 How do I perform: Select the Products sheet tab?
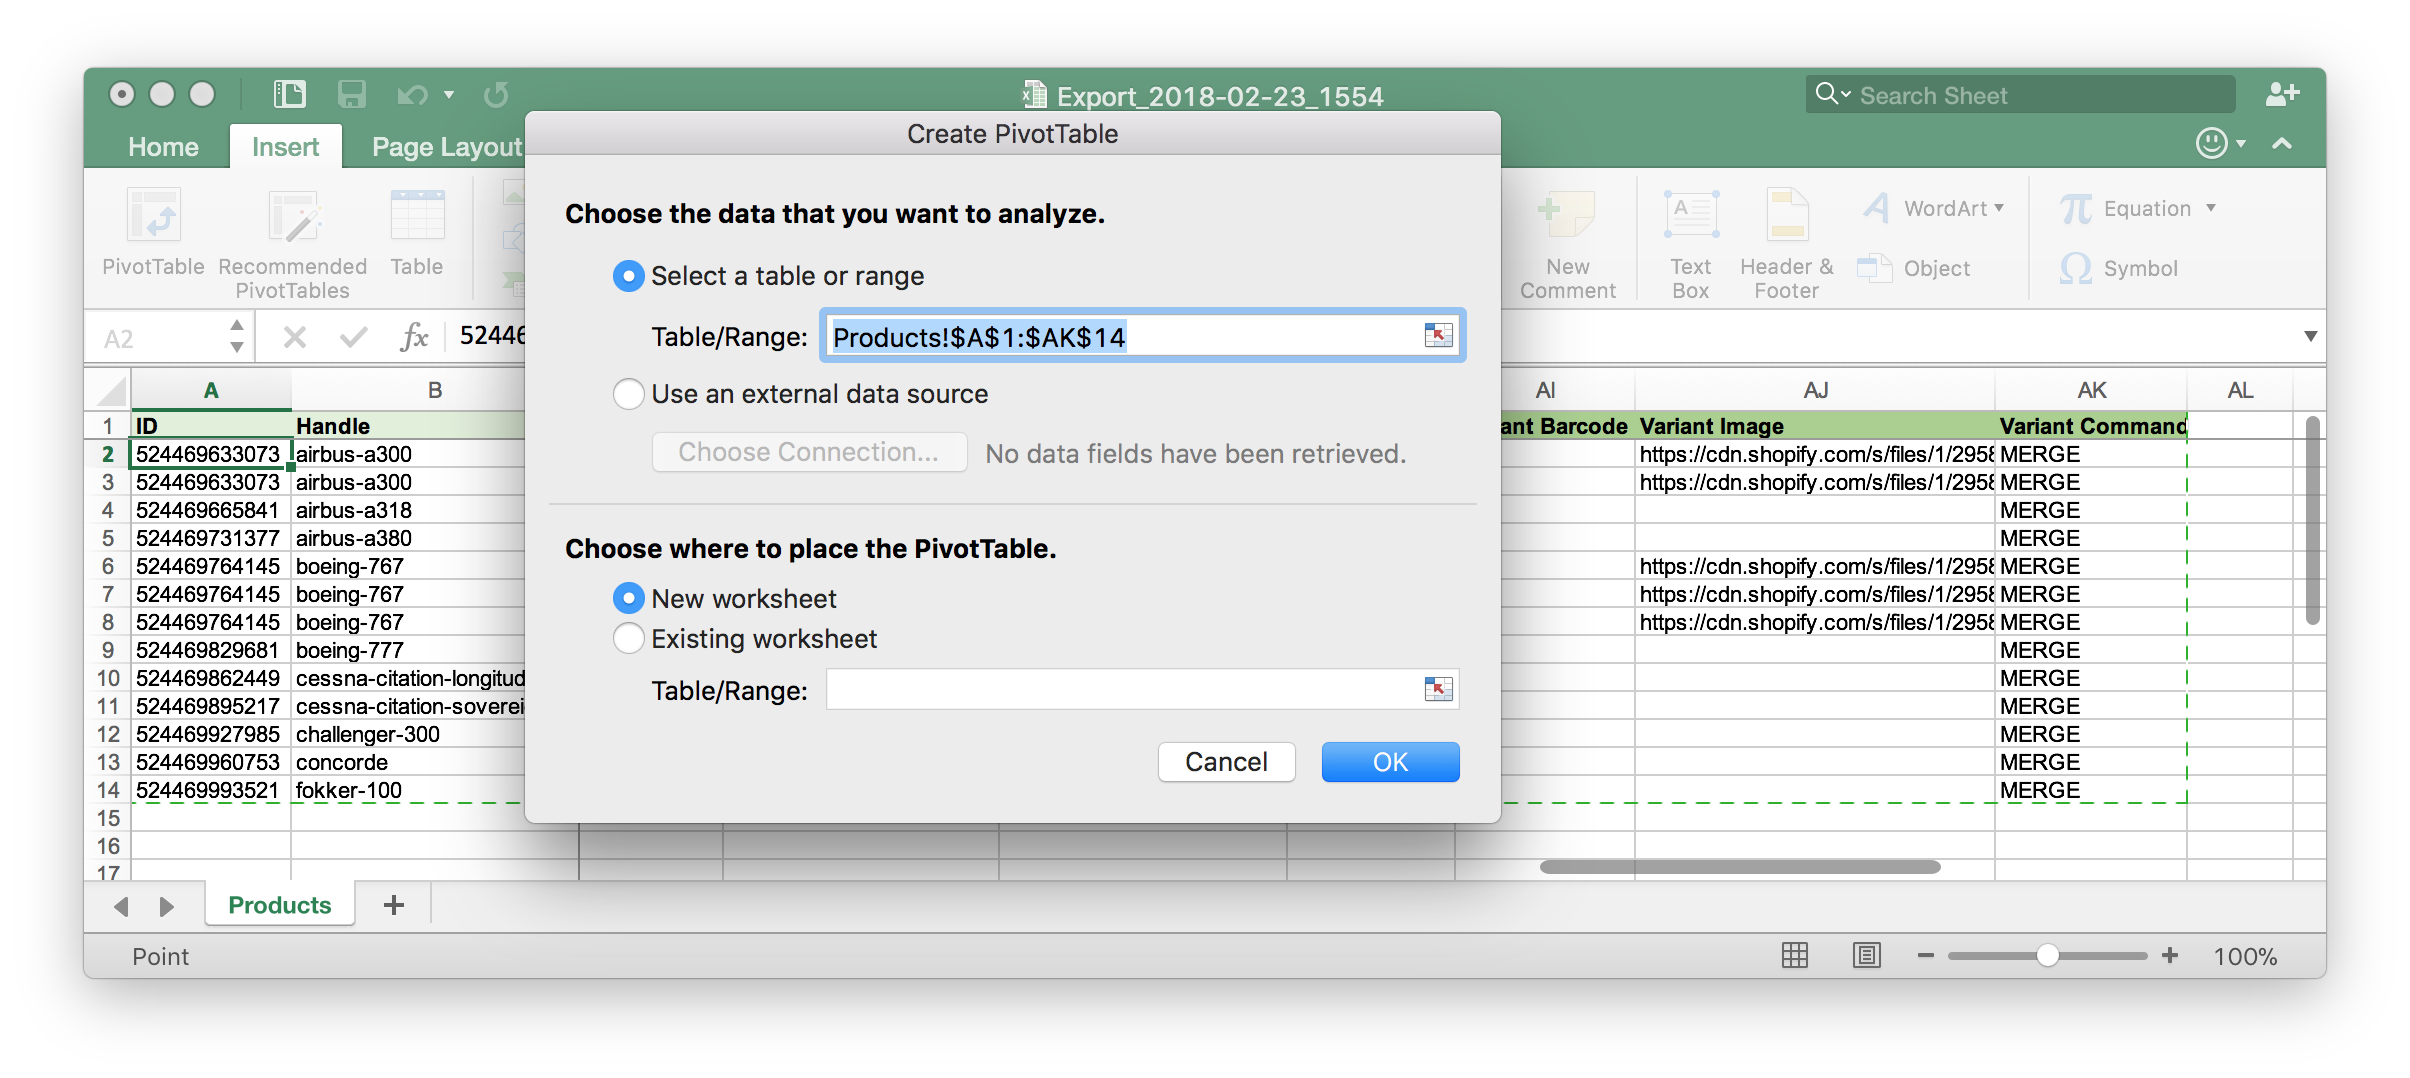click(x=280, y=905)
